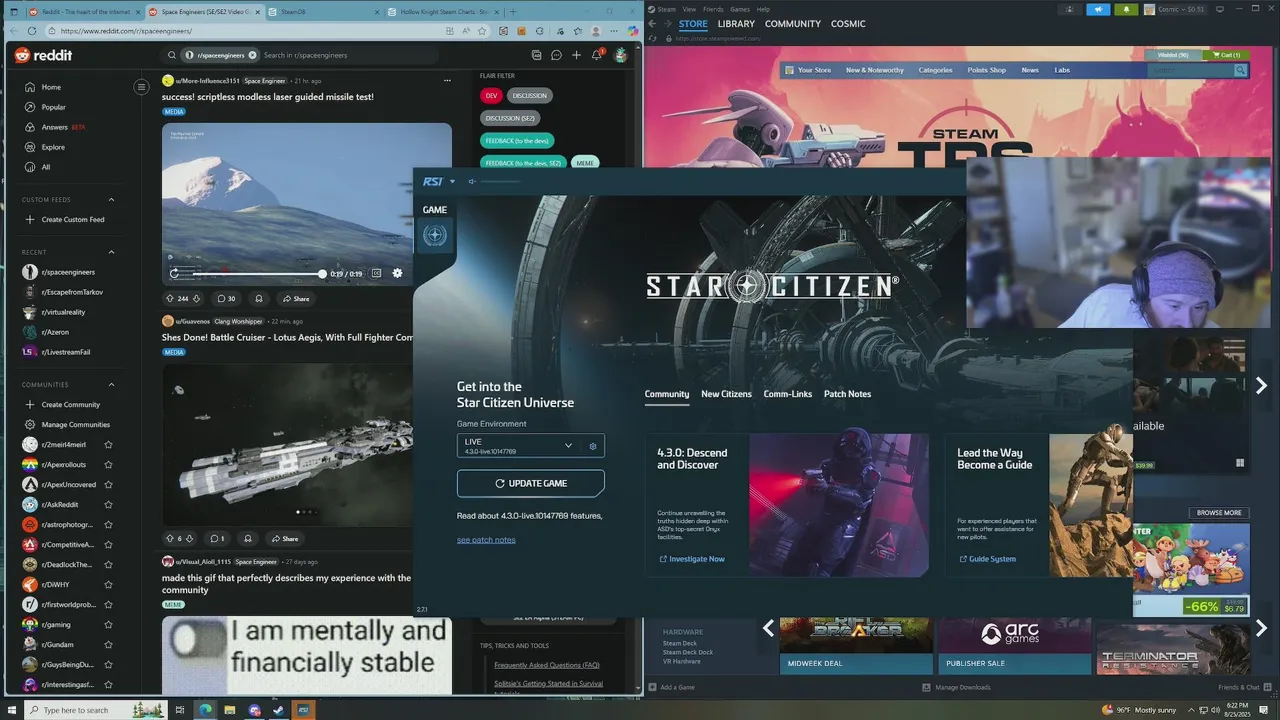This screenshot has height=720, width=1280.
Task: Toggle captions on the missile test video
Action: (376, 273)
